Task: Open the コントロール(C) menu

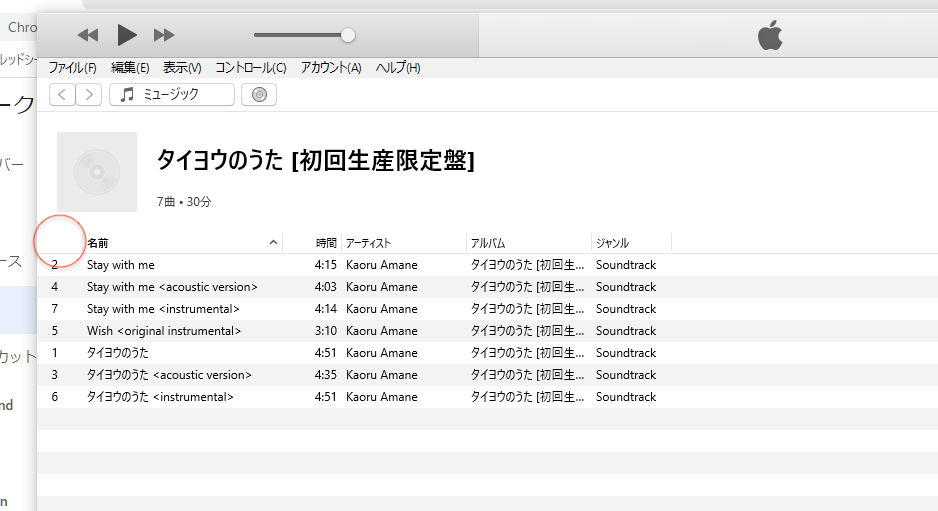Action: [250, 68]
